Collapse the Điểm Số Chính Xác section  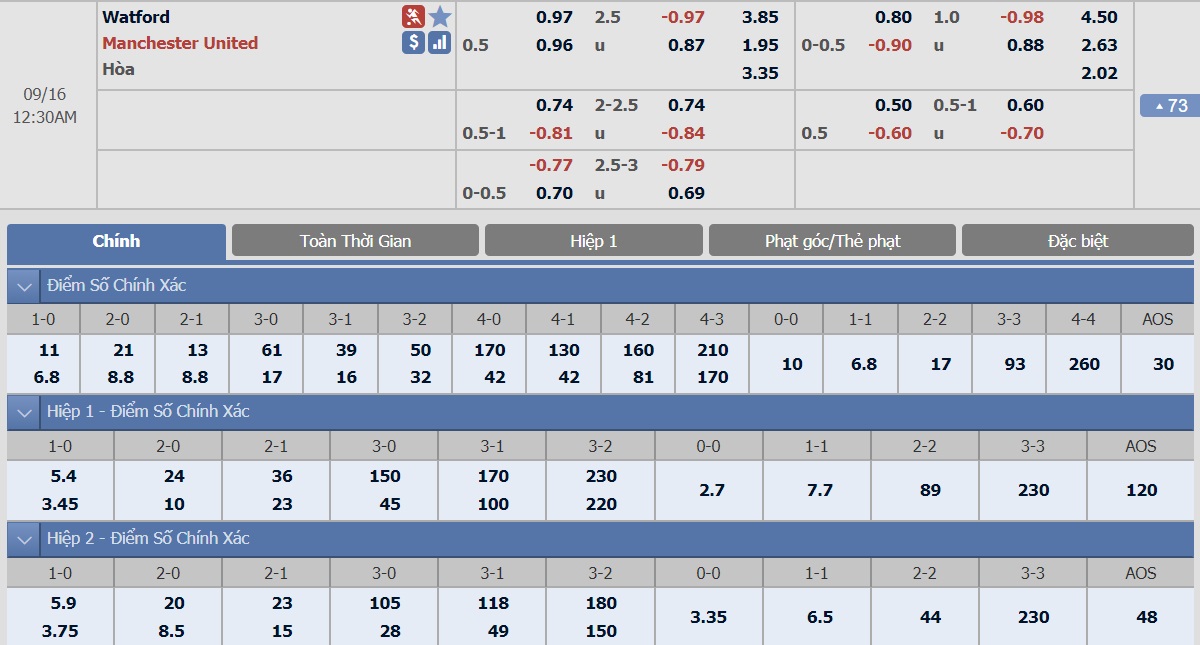tap(23, 286)
